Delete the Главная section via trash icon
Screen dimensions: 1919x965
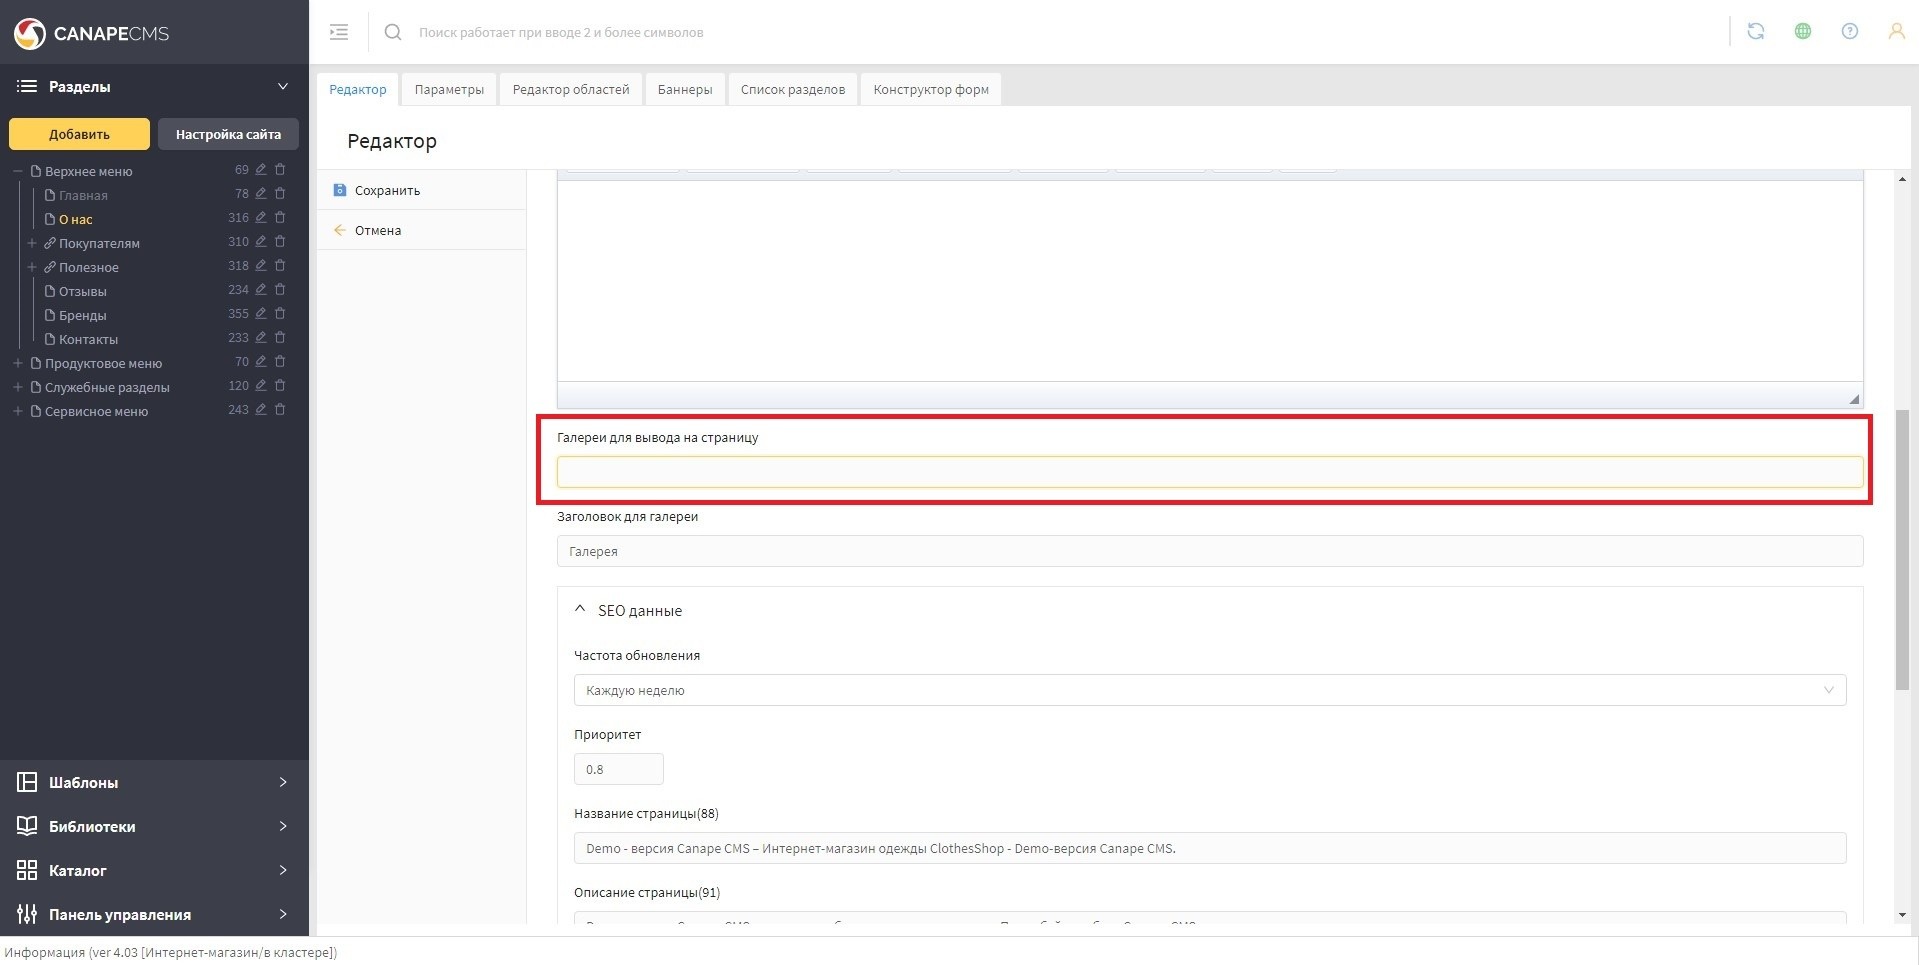click(280, 194)
